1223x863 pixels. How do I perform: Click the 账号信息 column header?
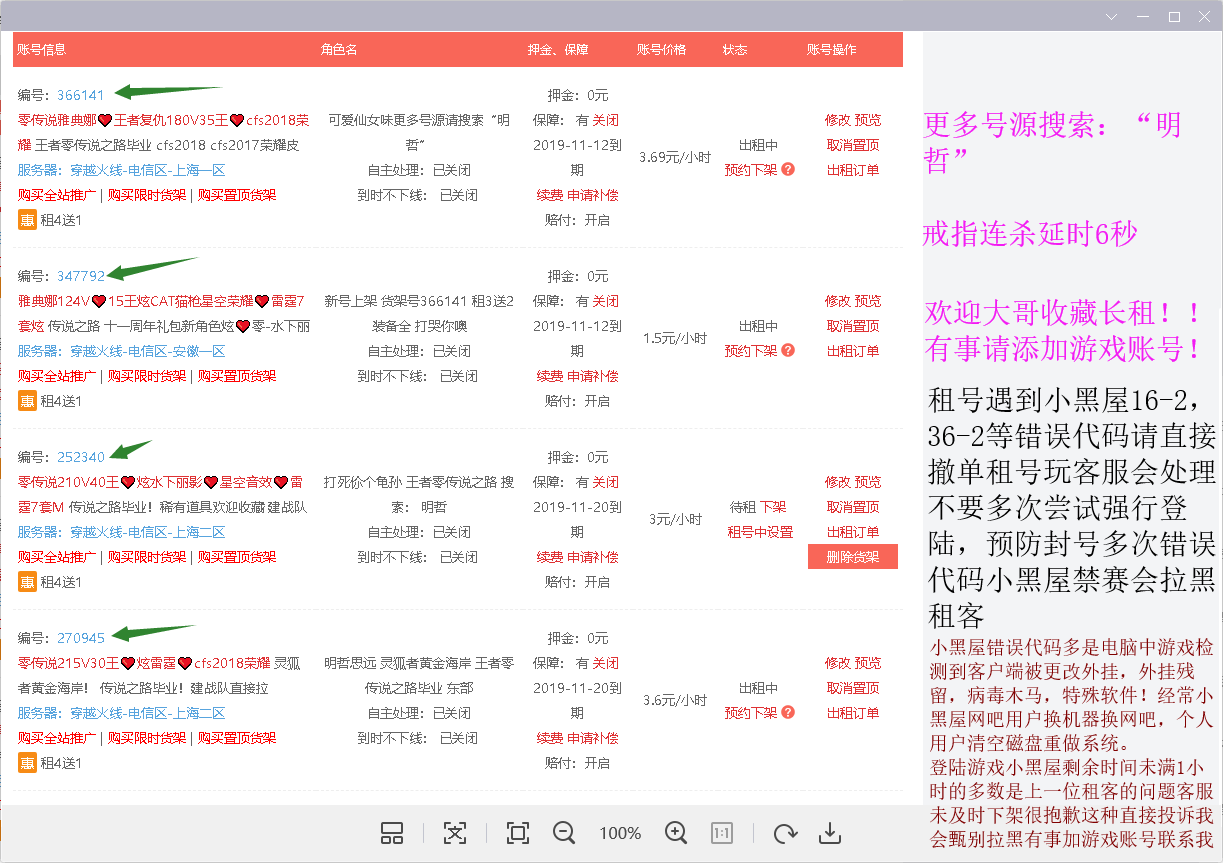(42, 50)
